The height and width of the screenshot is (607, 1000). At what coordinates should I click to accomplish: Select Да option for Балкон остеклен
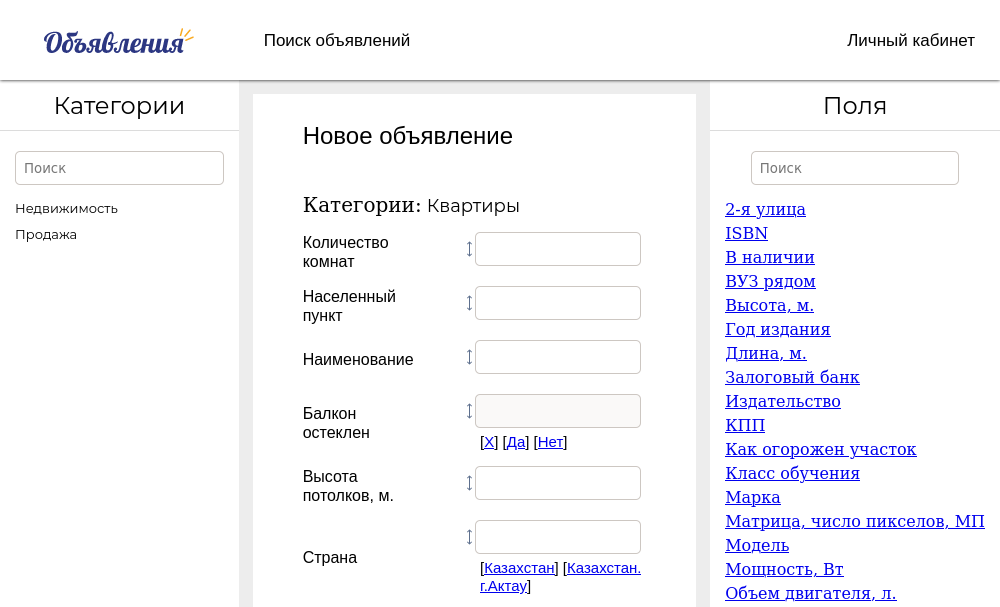[x=516, y=442]
